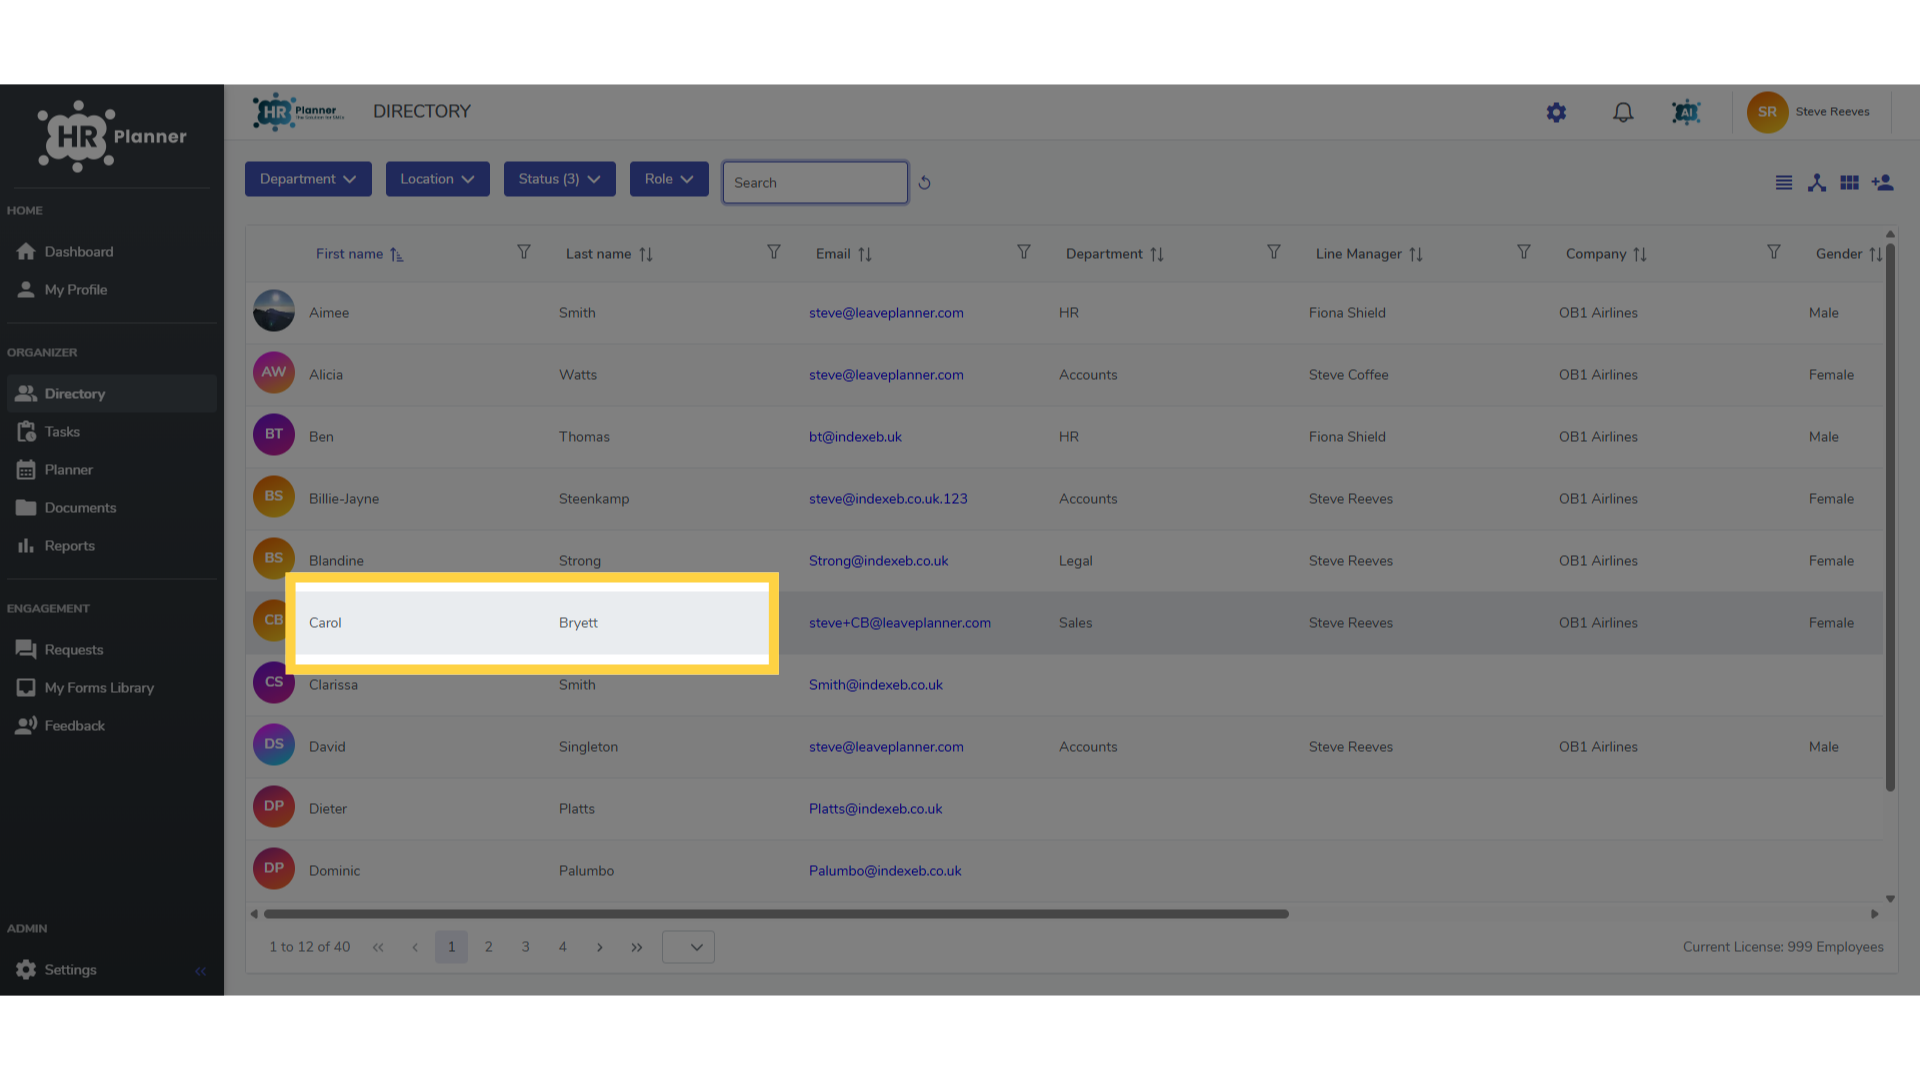Expand the Status (3) dropdown
The image size is (1920, 1080).
(559, 179)
